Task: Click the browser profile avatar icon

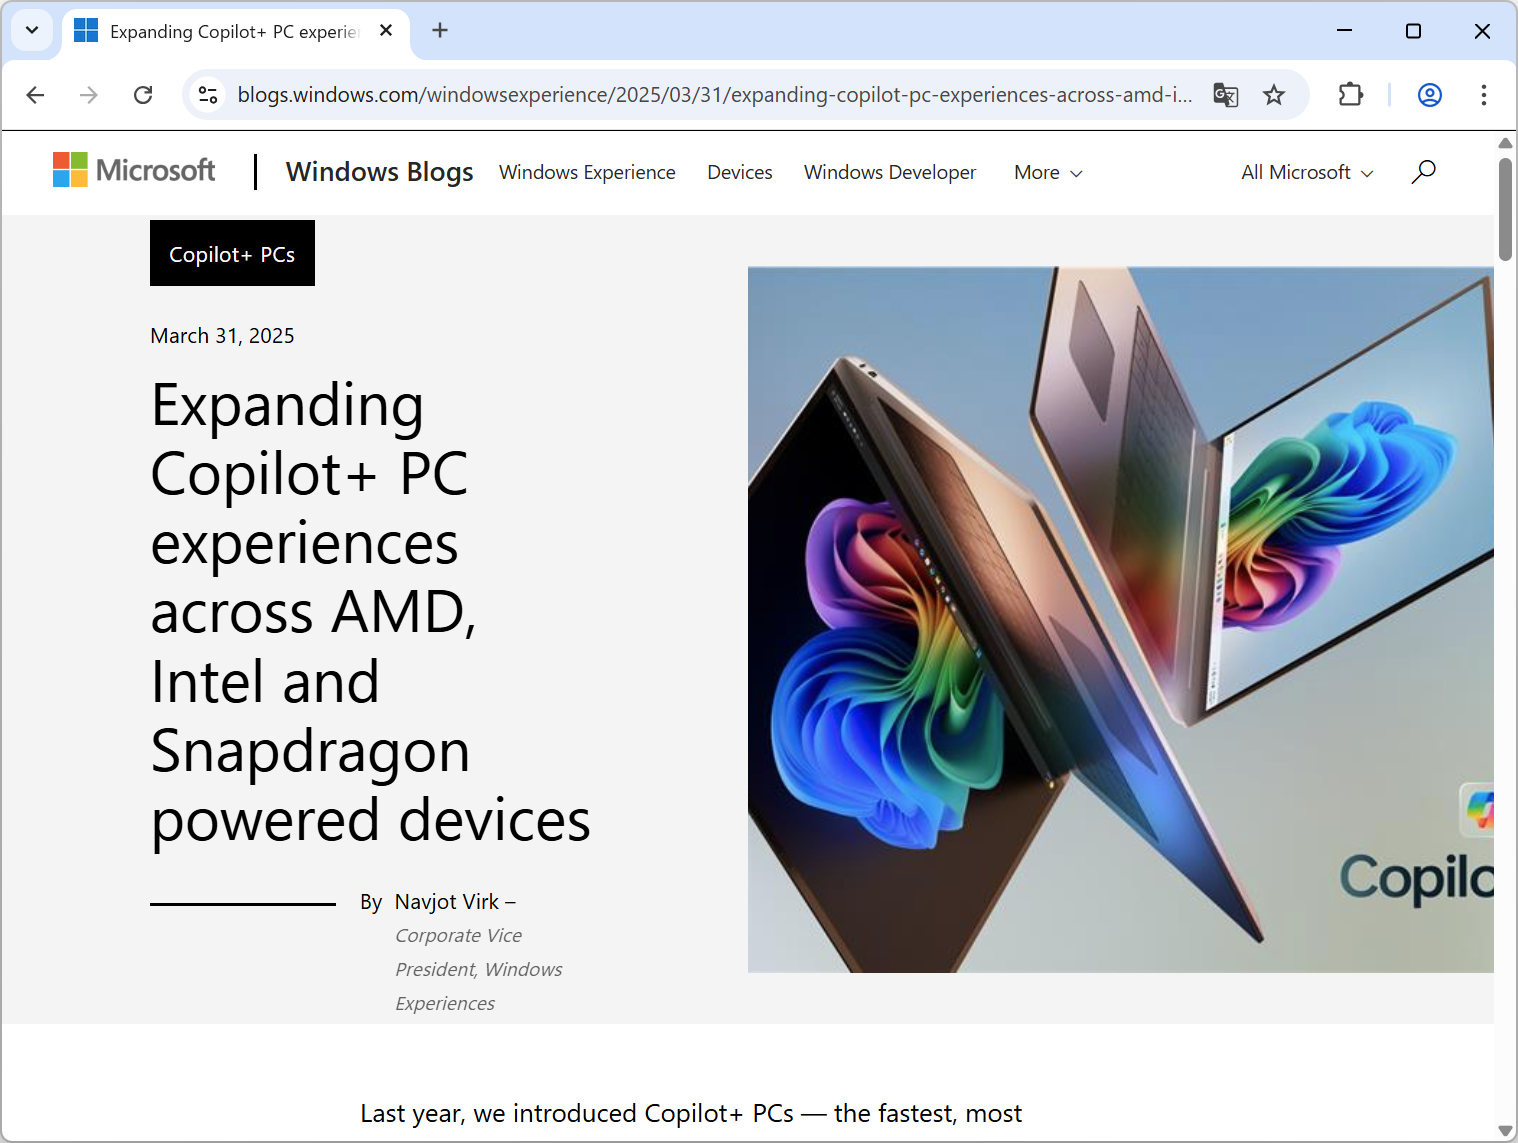Action: (x=1429, y=95)
